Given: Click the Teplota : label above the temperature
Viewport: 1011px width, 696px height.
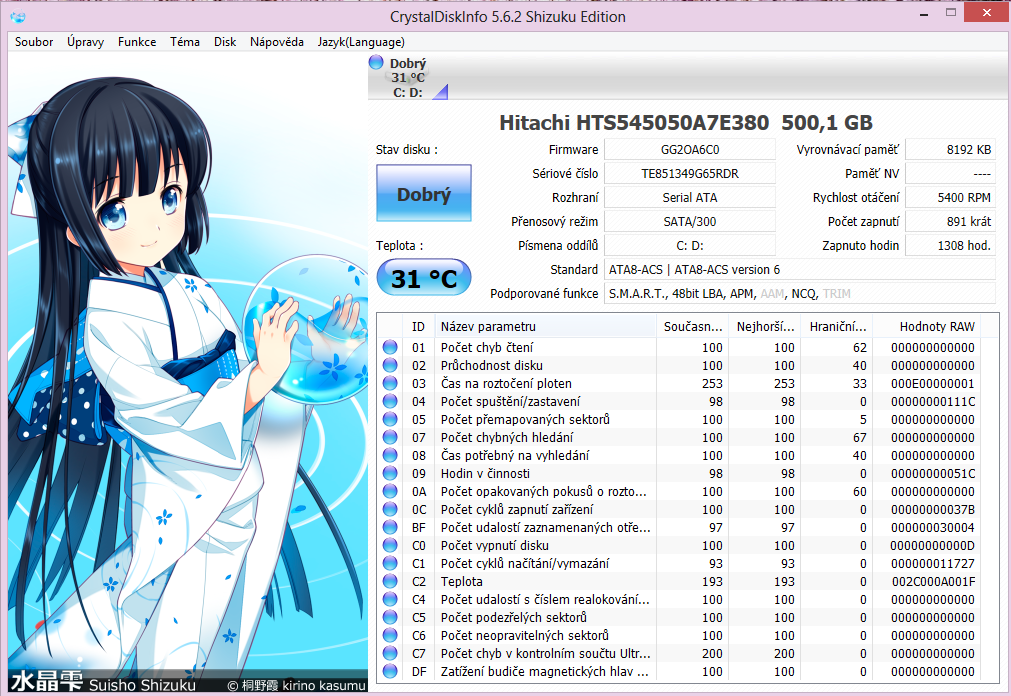Looking at the screenshot, I should click(400, 246).
